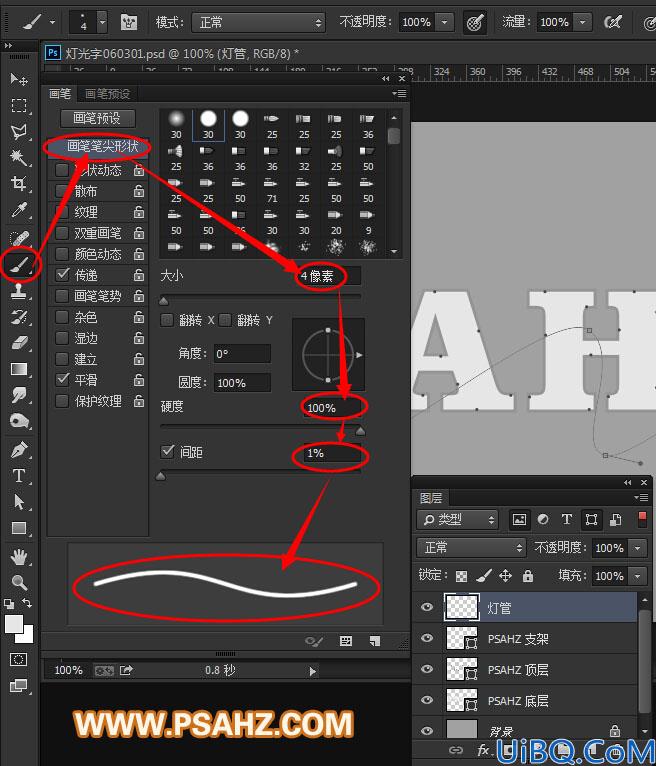
Task: Select the Rectangle shape tool
Action: pyautogui.click(x=19, y=528)
